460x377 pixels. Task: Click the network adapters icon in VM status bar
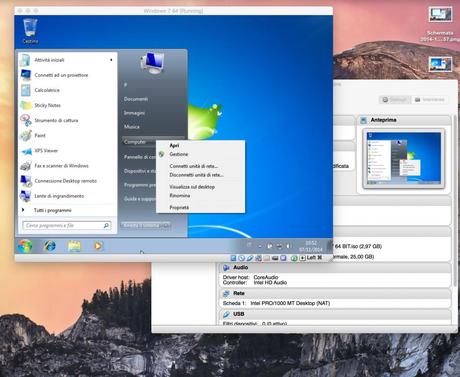pyautogui.click(x=258, y=258)
